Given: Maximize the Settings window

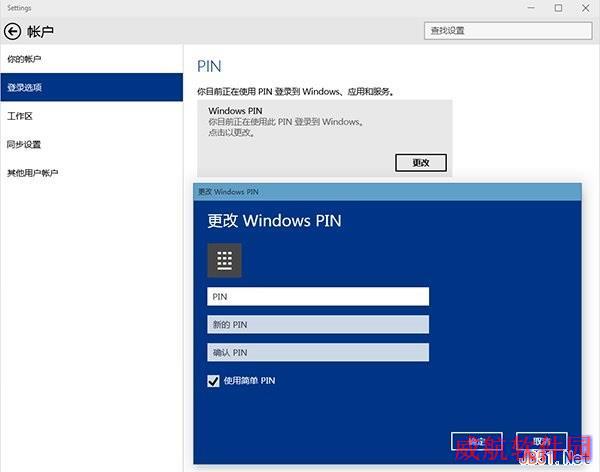Looking at the screenshot, I should click(x=558, y=8).
